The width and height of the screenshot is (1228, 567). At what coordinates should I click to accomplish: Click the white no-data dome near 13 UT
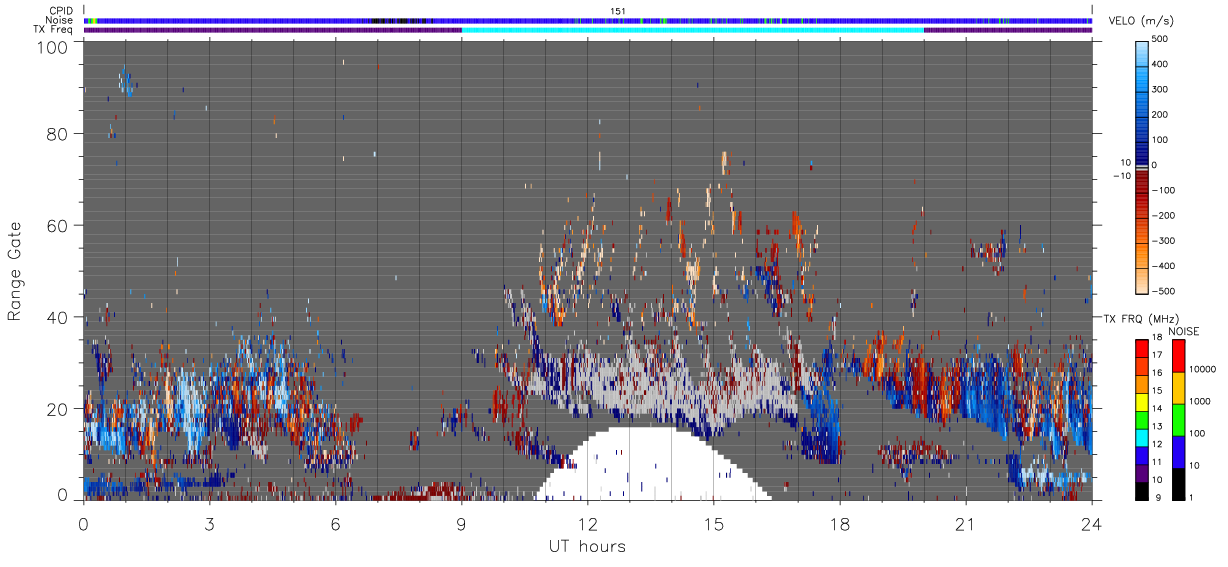pos(652,465)
